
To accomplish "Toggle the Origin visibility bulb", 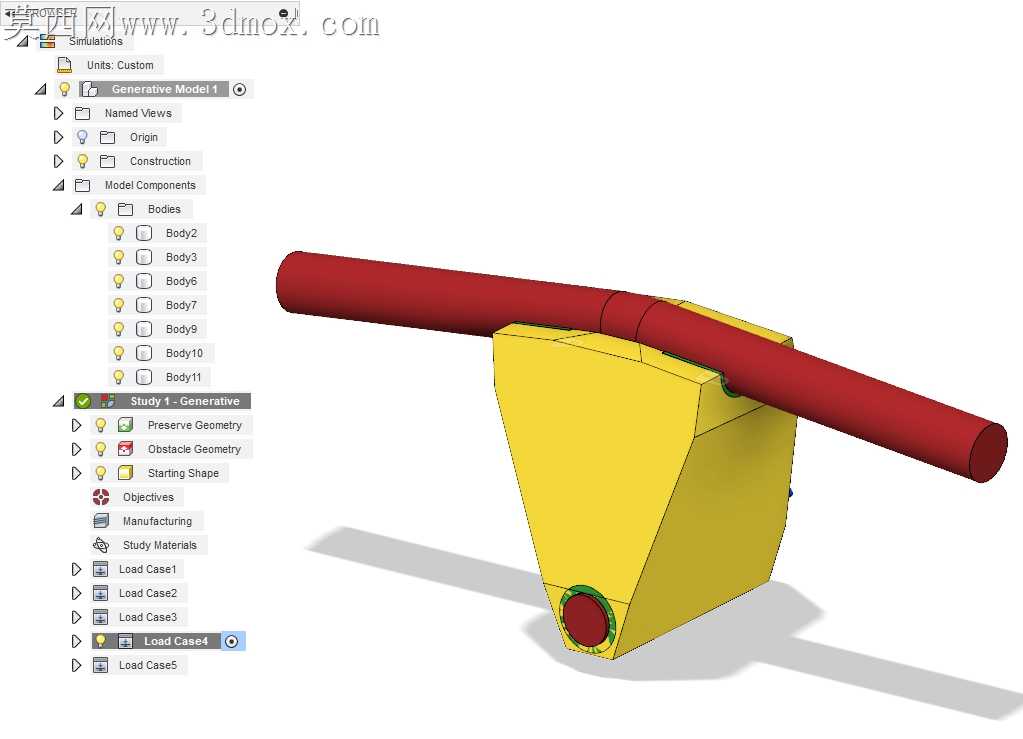I will click(x=82, y=137).
